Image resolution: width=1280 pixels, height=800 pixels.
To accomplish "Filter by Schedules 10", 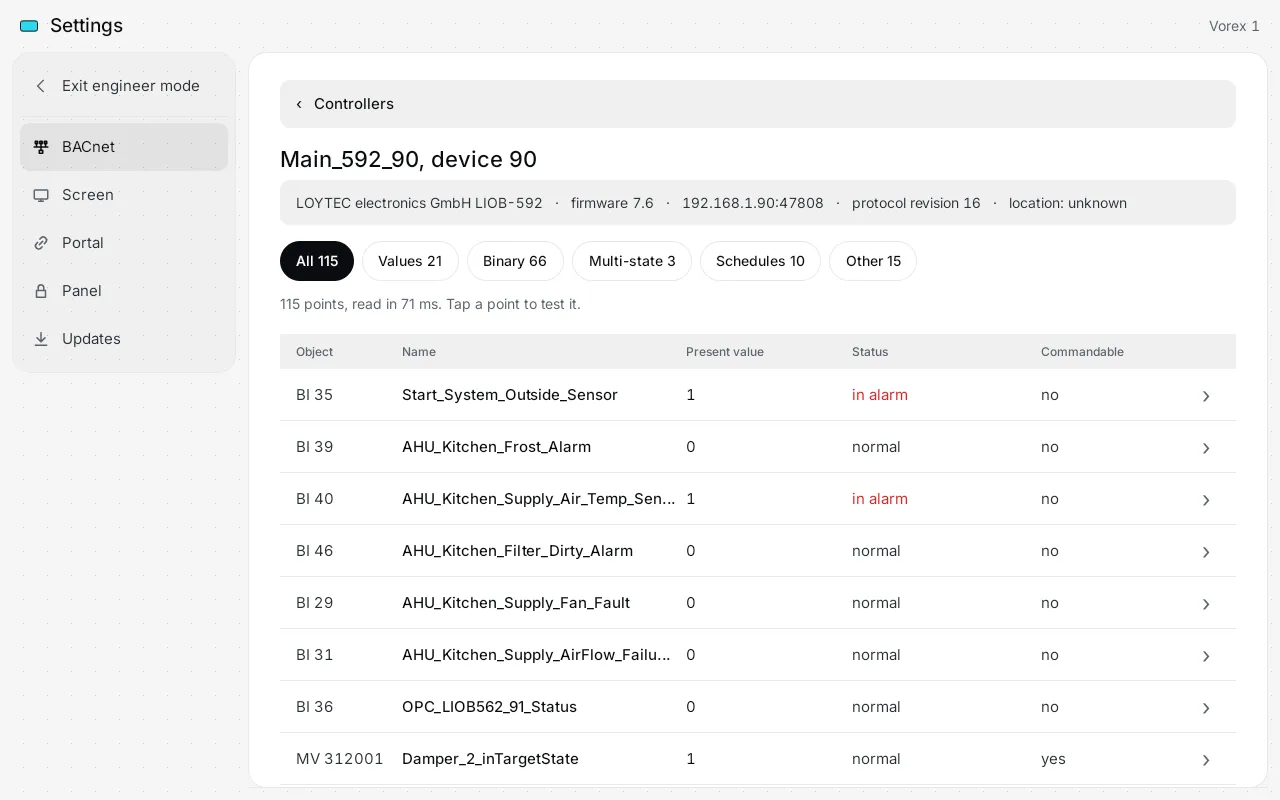I will point(760,261).
